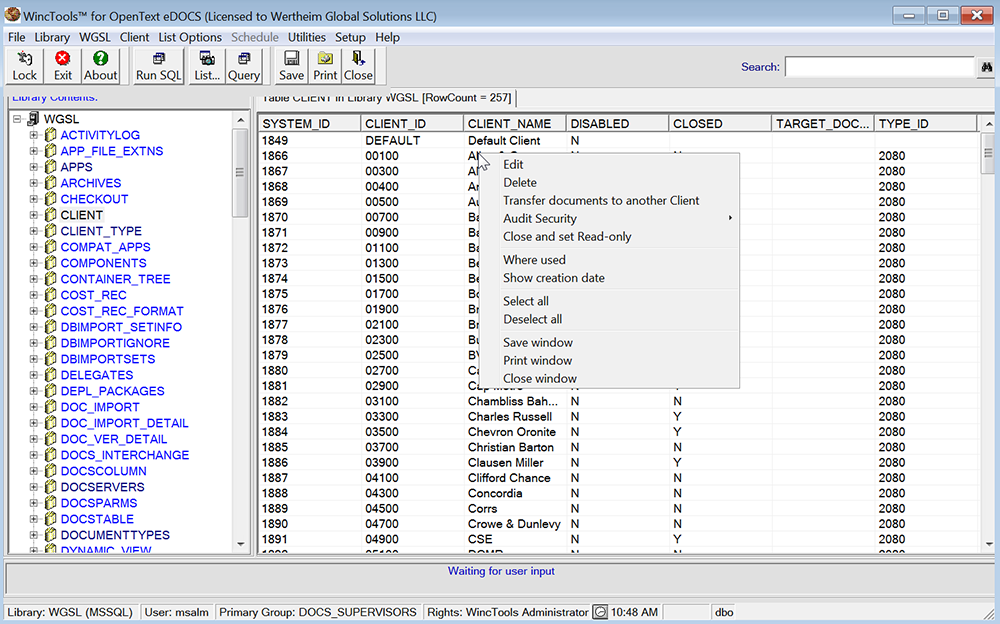Open the File menu

(x=17, y=37)
